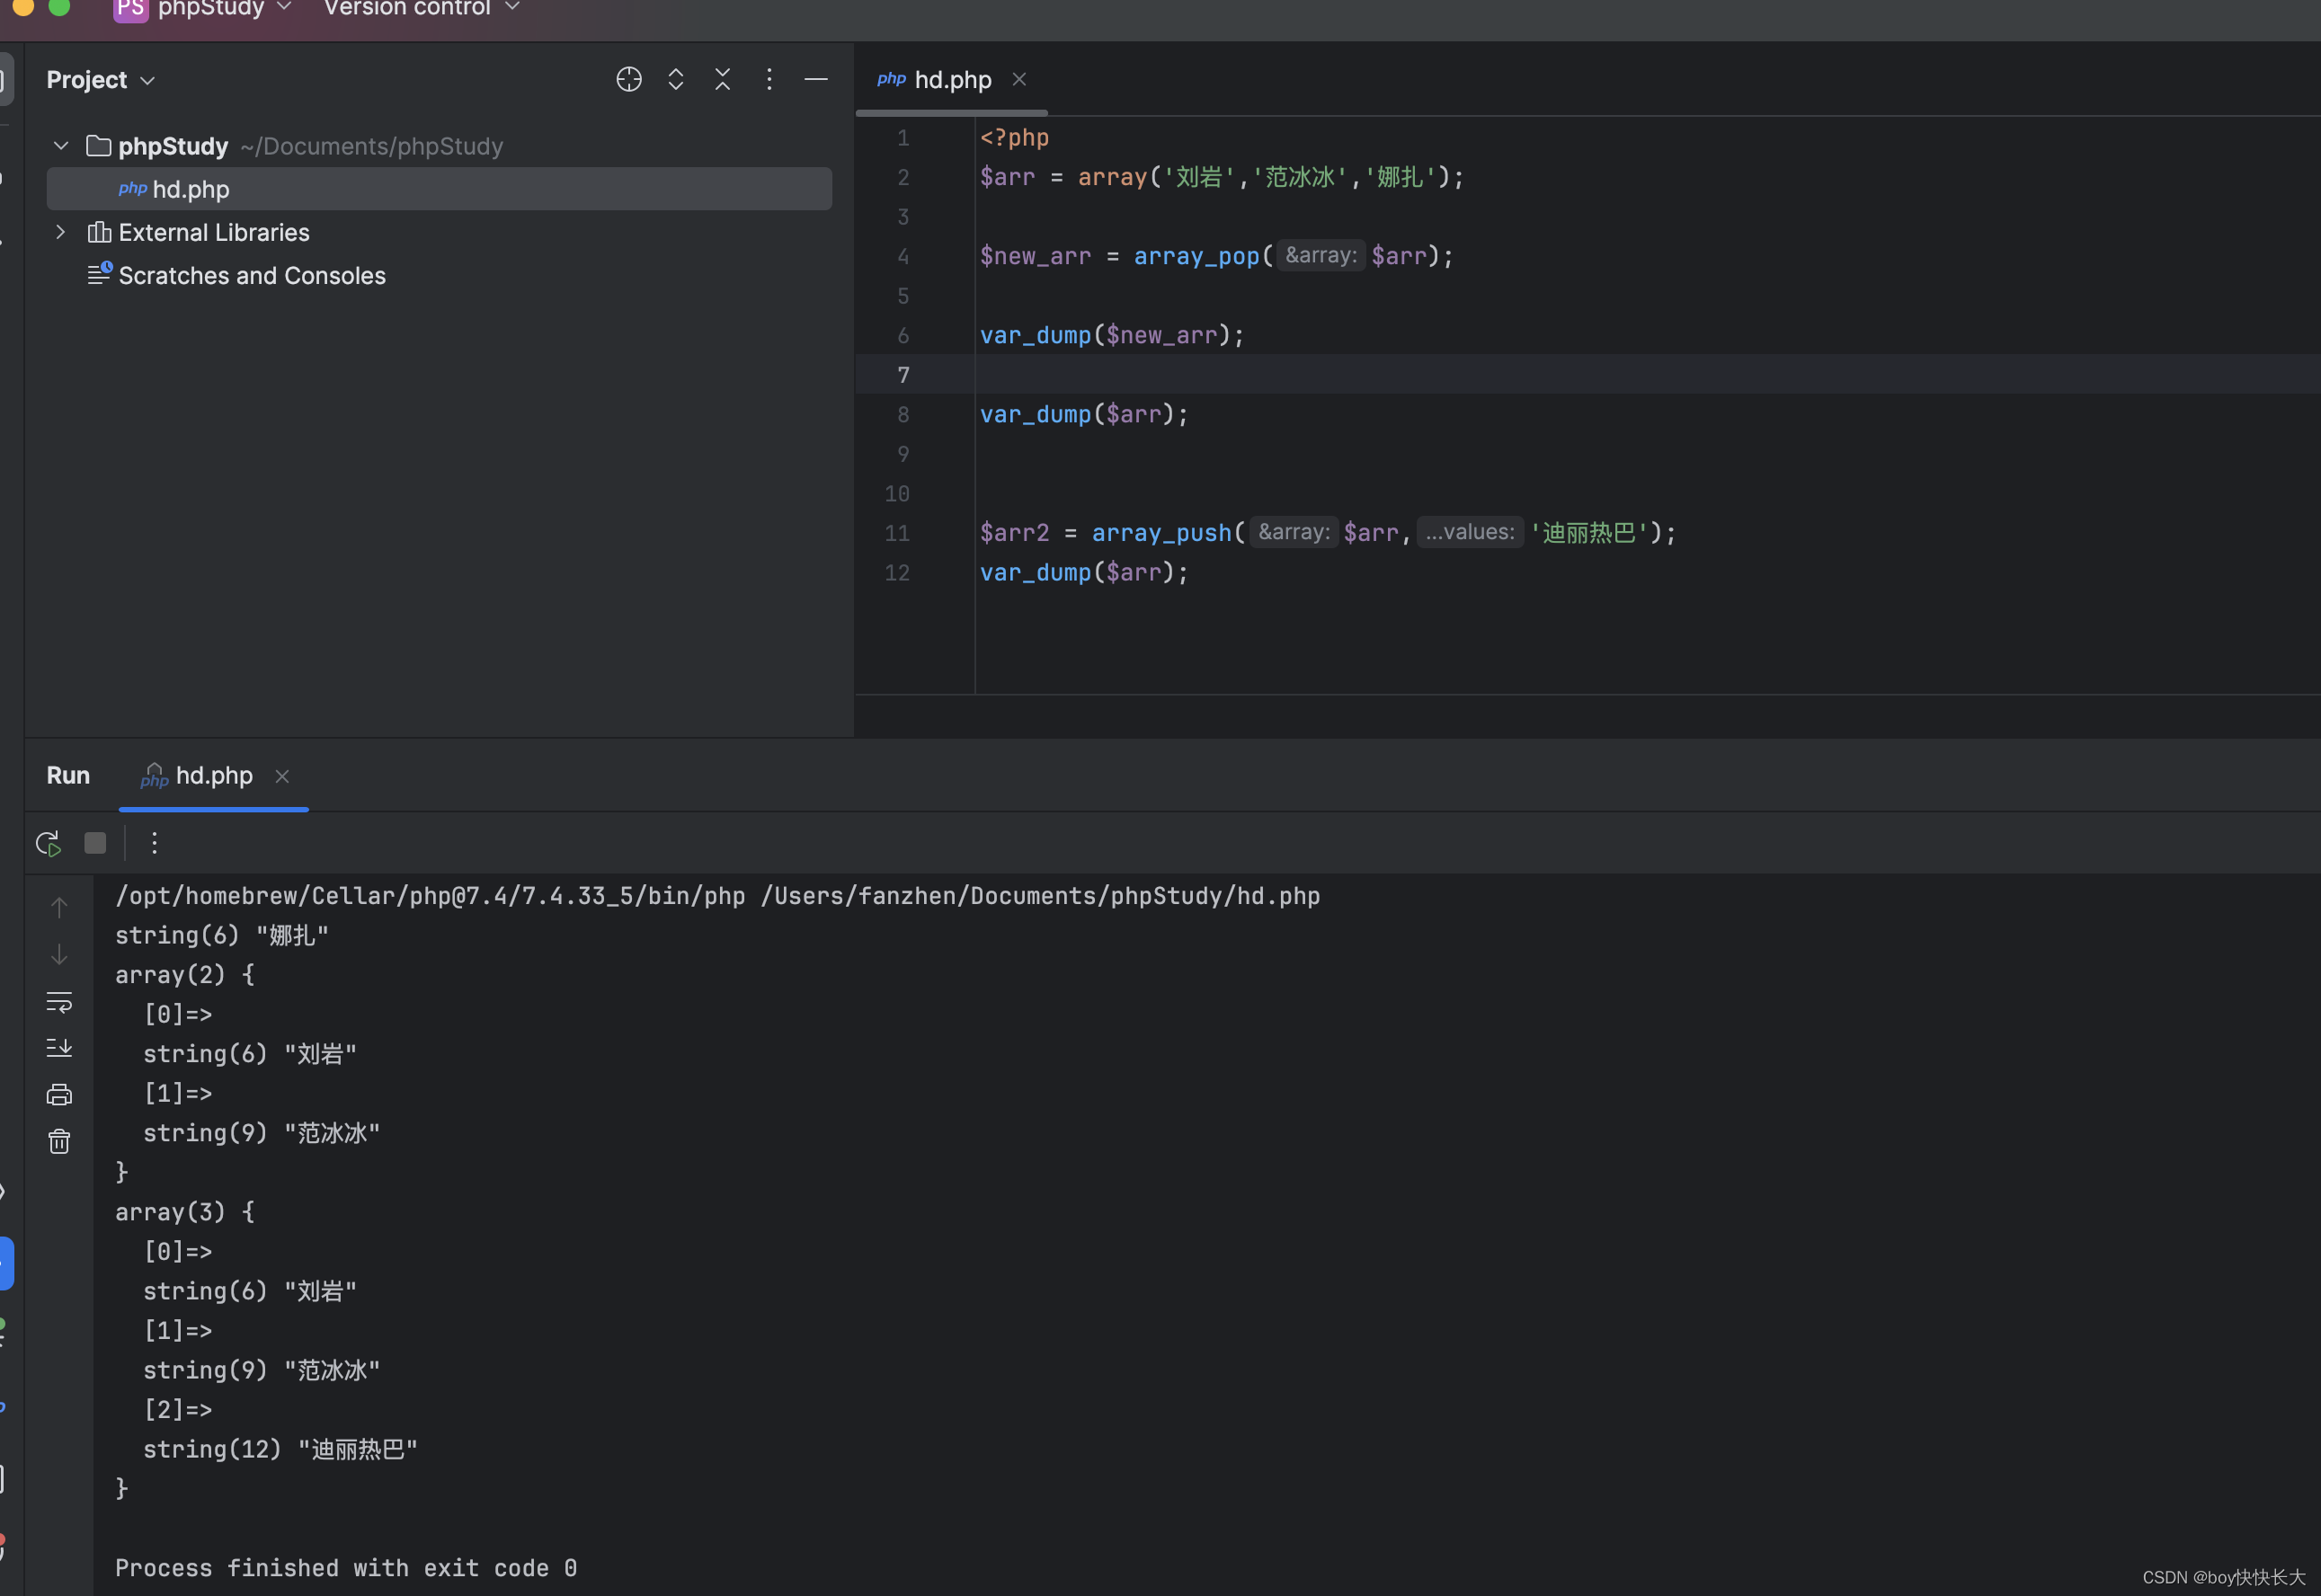The width and height of the screenshot is (2321, 1596).
Task: Click $arr2 variable on line 11
Action: [1014, 533]
